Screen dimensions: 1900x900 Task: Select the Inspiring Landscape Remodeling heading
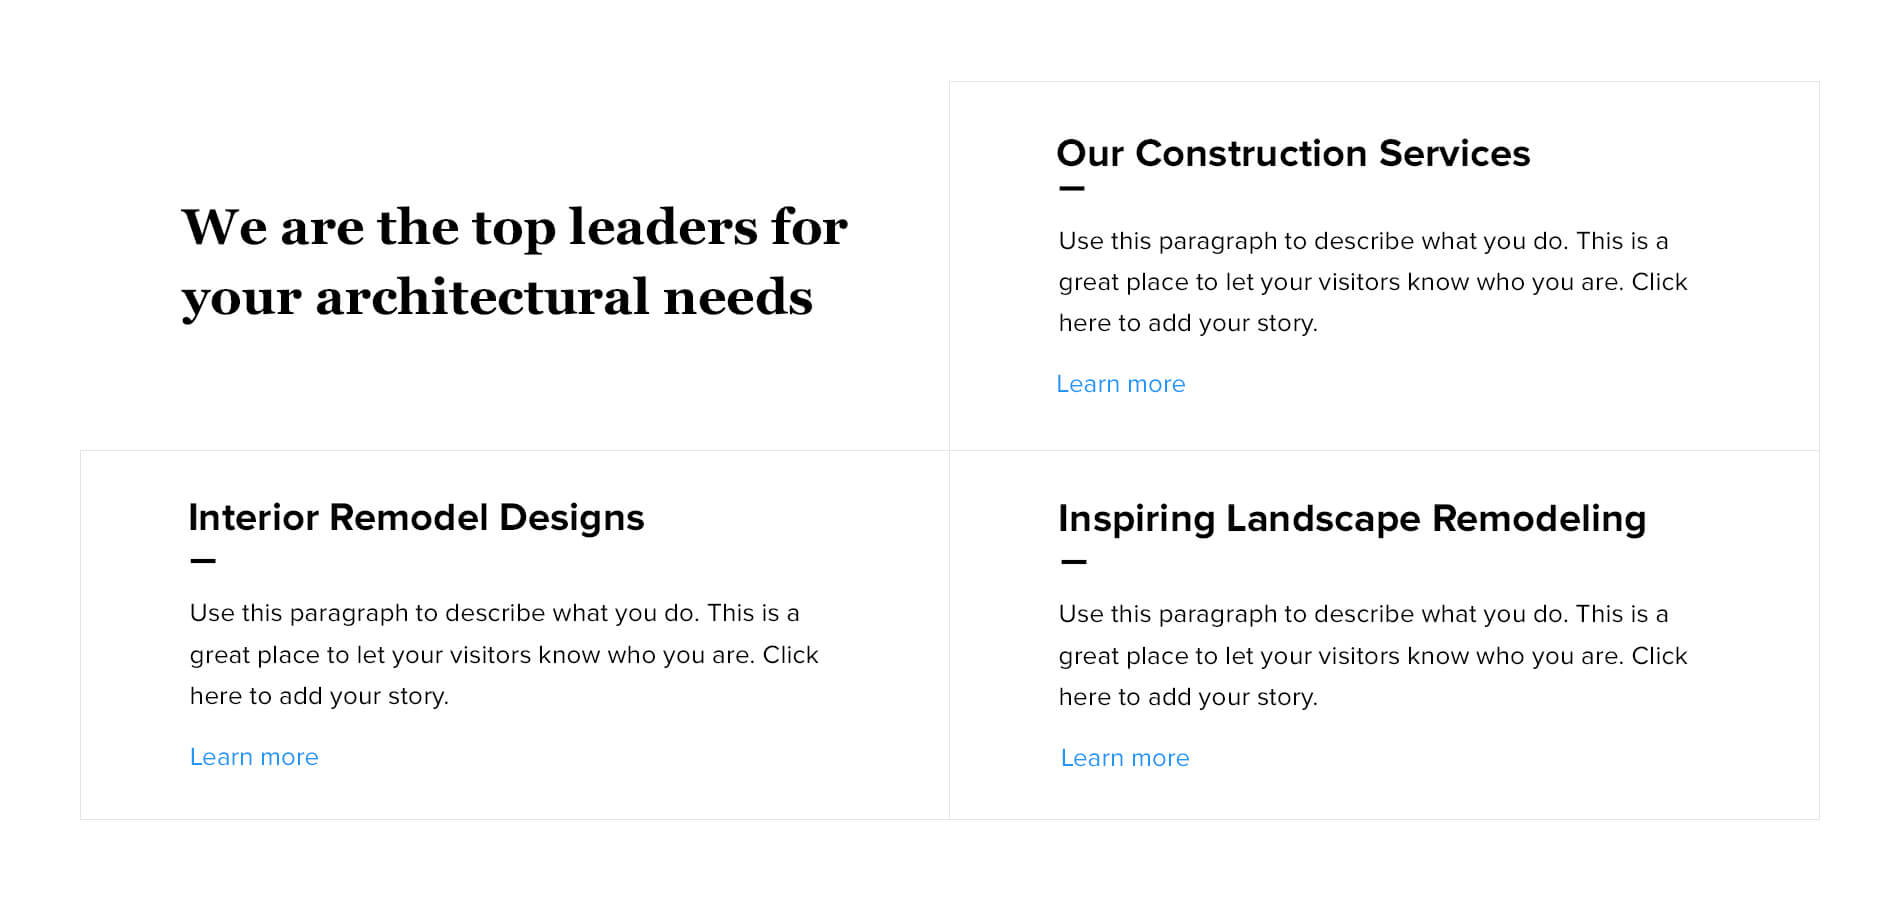(1351, 519)
